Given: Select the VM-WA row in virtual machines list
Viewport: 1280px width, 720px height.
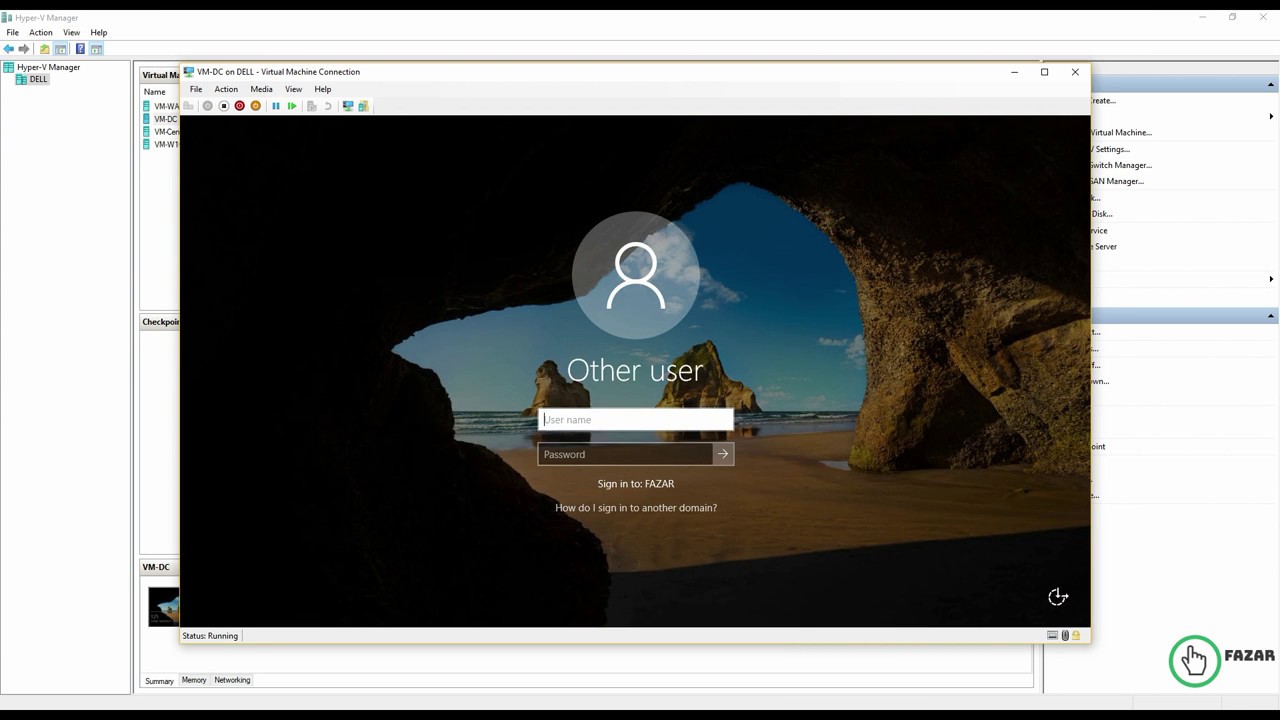Looking at the screenshot, I should coord(161,106).
